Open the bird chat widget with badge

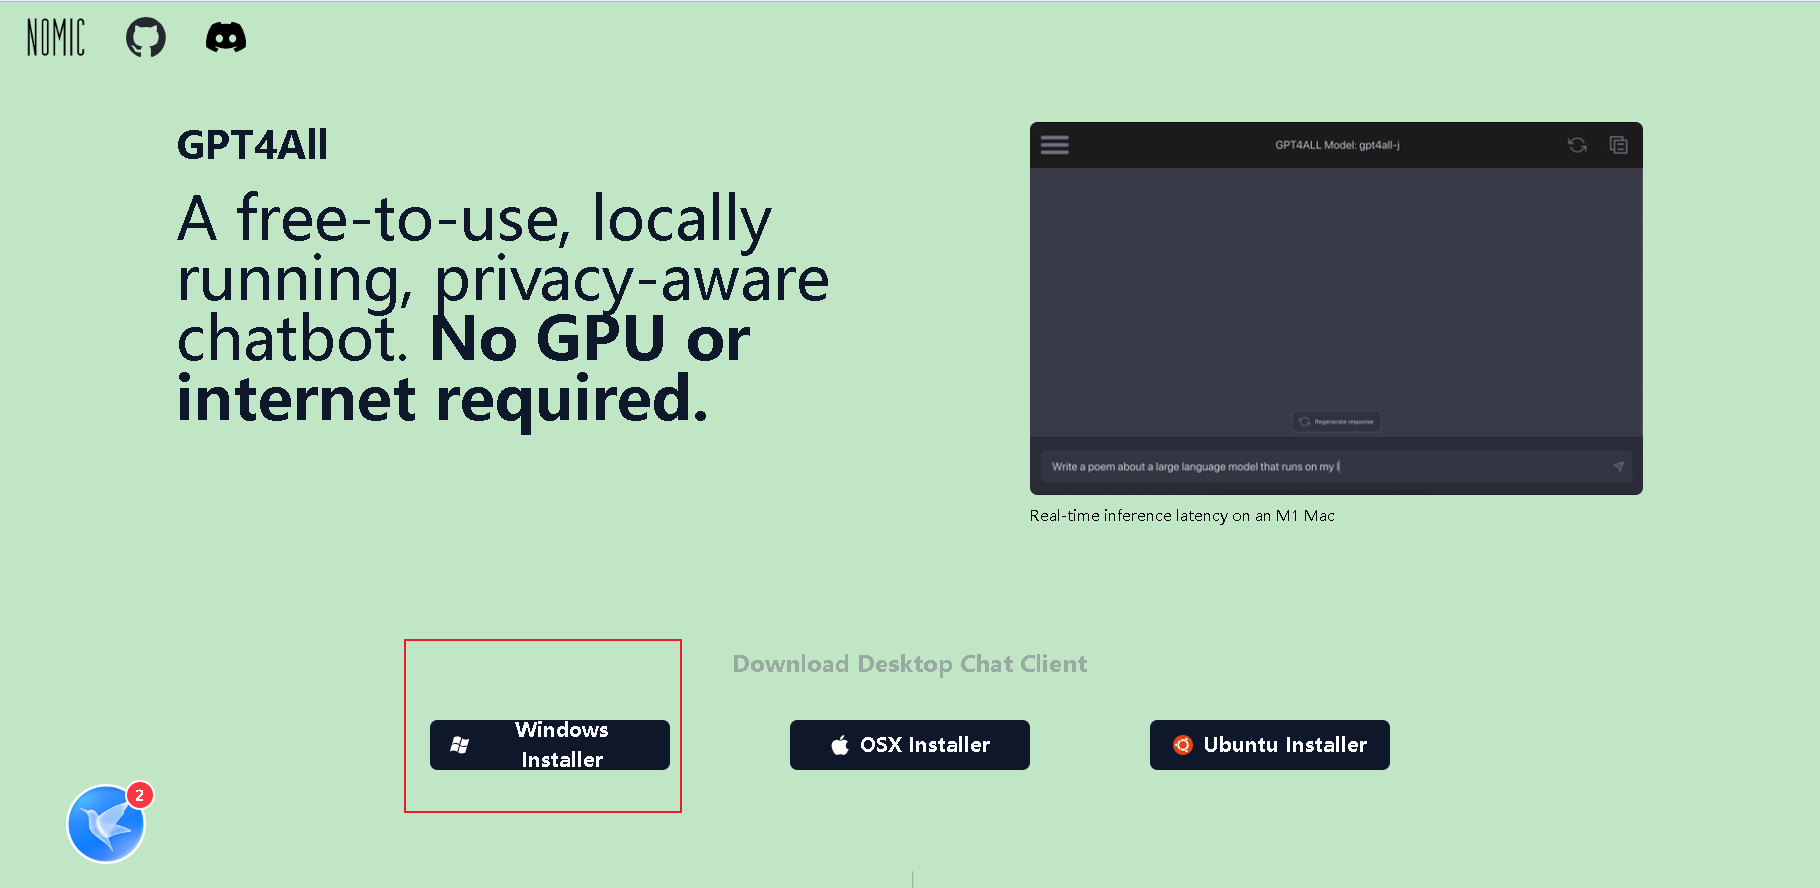point(107,824)
